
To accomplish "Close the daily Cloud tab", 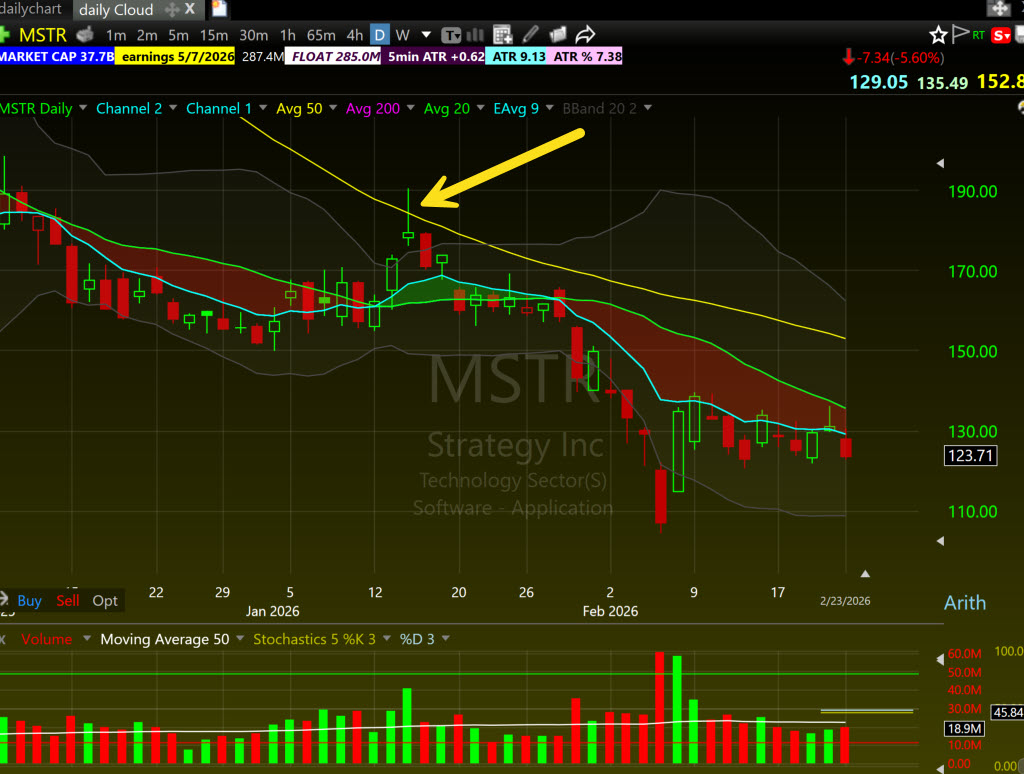I will pyautogui.click(x=189, y=9).
